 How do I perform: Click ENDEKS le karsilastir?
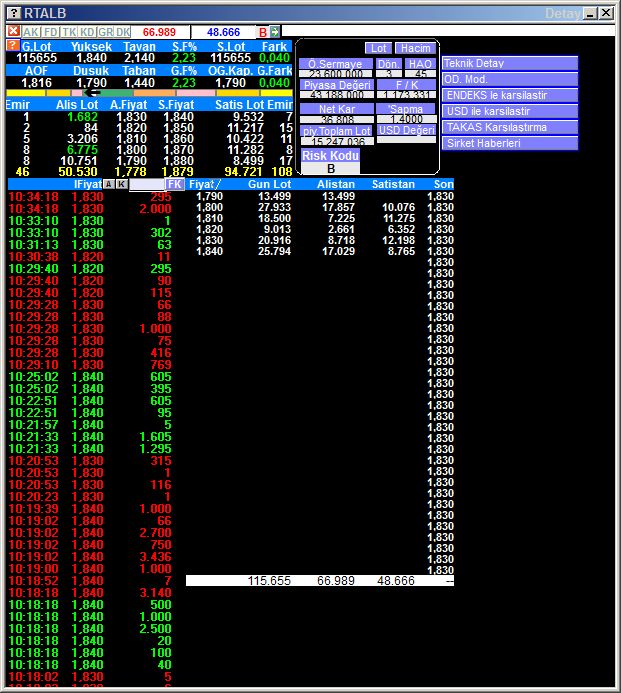510,95
